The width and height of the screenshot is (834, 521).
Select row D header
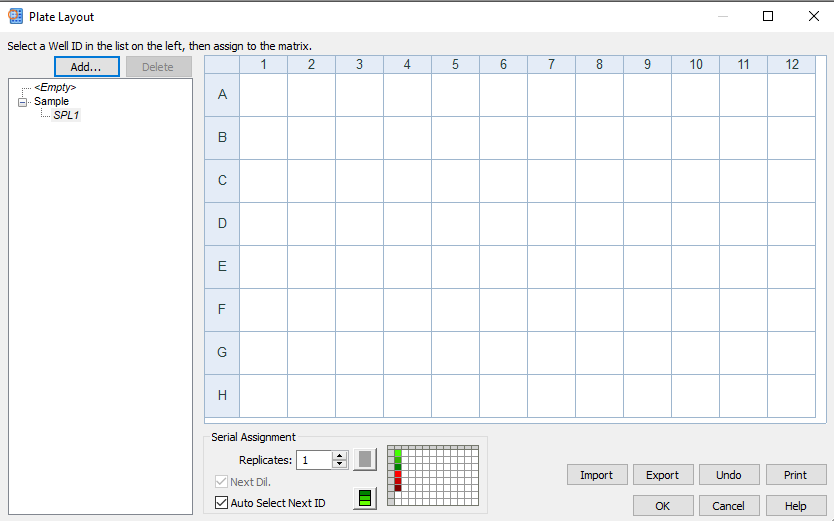click(x=222, y=224)
